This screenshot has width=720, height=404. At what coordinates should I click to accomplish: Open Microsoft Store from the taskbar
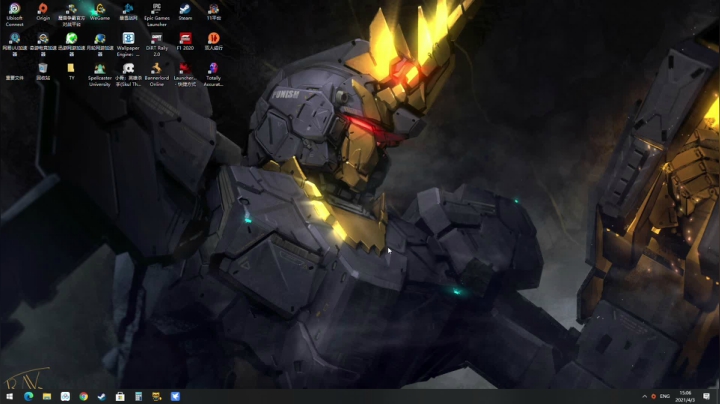120,397
